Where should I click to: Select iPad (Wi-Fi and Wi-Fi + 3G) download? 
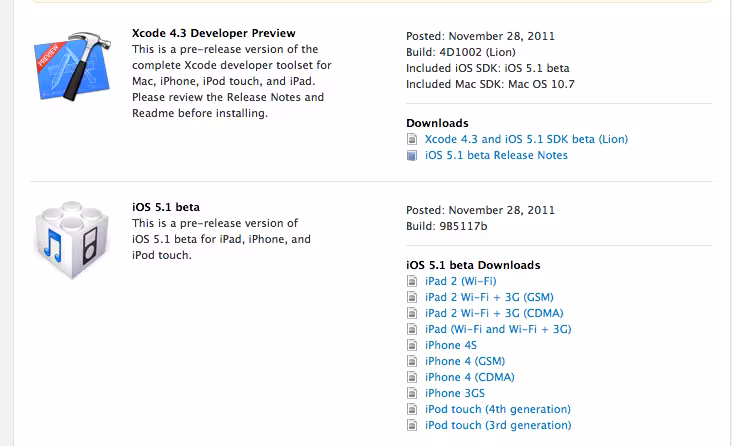(498, 329)
